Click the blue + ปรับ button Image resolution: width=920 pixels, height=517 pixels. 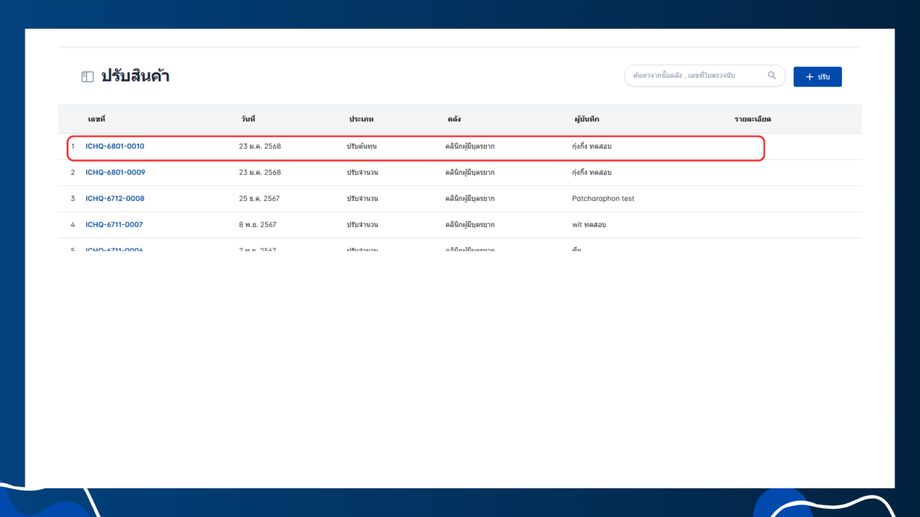(817, 77)
